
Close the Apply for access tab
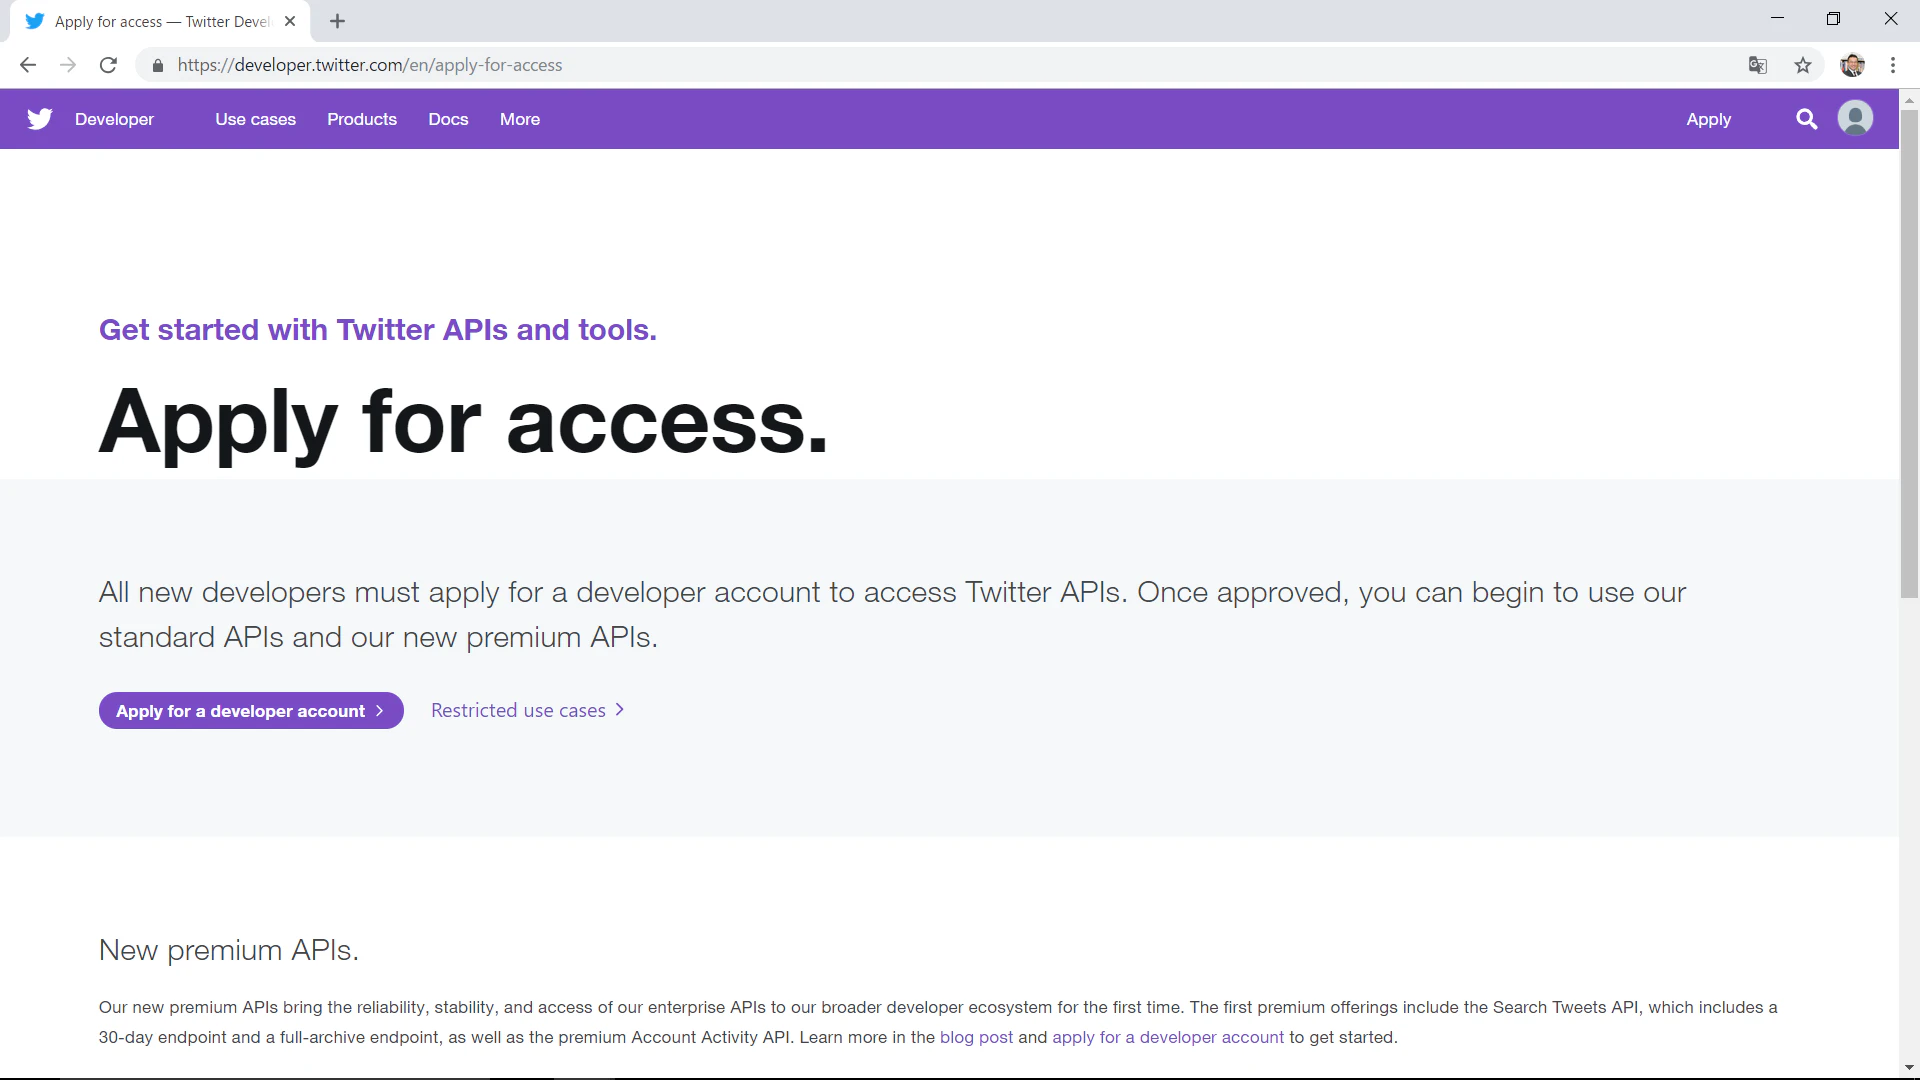click(x=290, y=21)
